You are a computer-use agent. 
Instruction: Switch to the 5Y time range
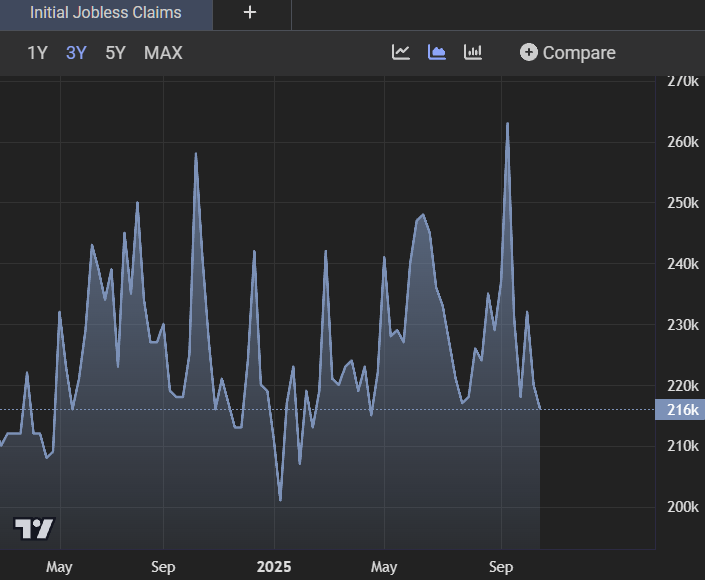(x=116, y=53)
